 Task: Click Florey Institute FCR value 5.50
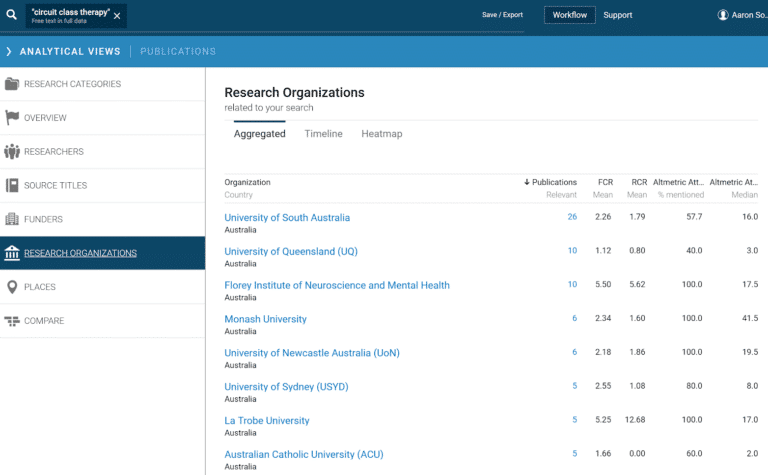pyautogui.click(x=603, y=284)
